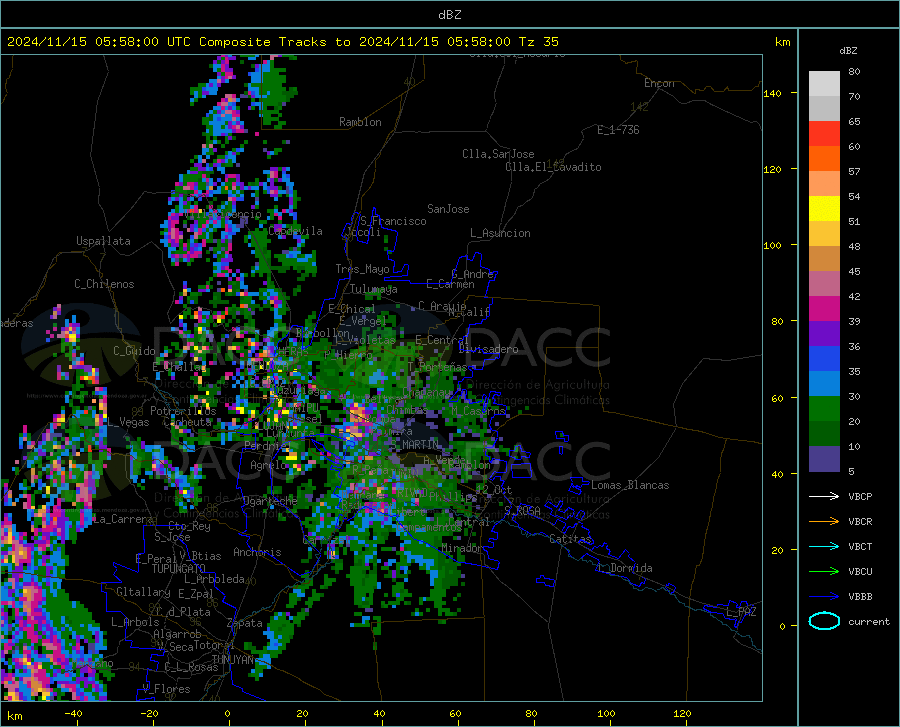Select the dark green 10-20 dBZ swatch
900x727 pixels.
click(824, 434)
